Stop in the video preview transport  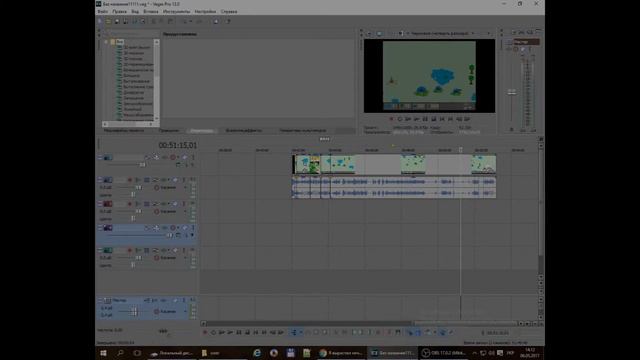(x=433, y=119)
